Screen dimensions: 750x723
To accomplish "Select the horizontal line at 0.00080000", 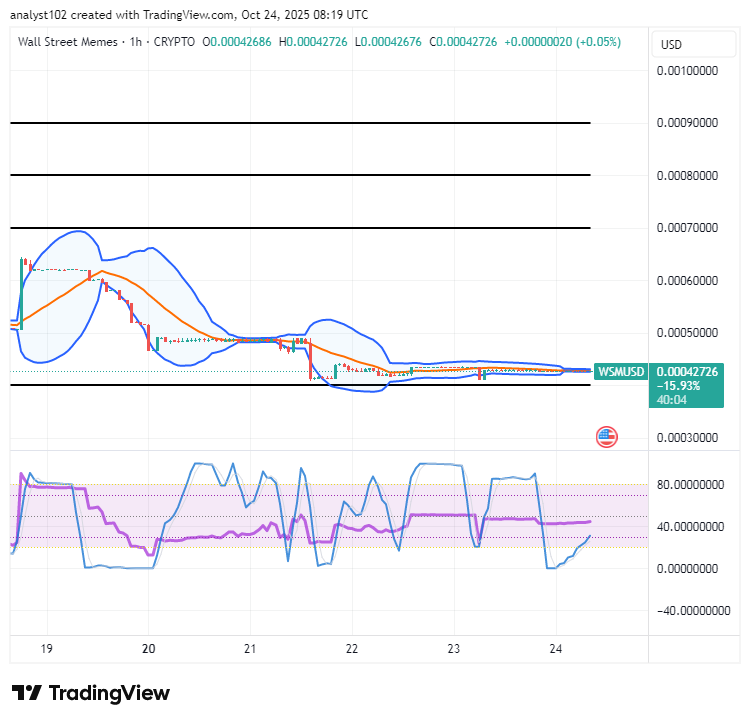I will coord(300,175).
